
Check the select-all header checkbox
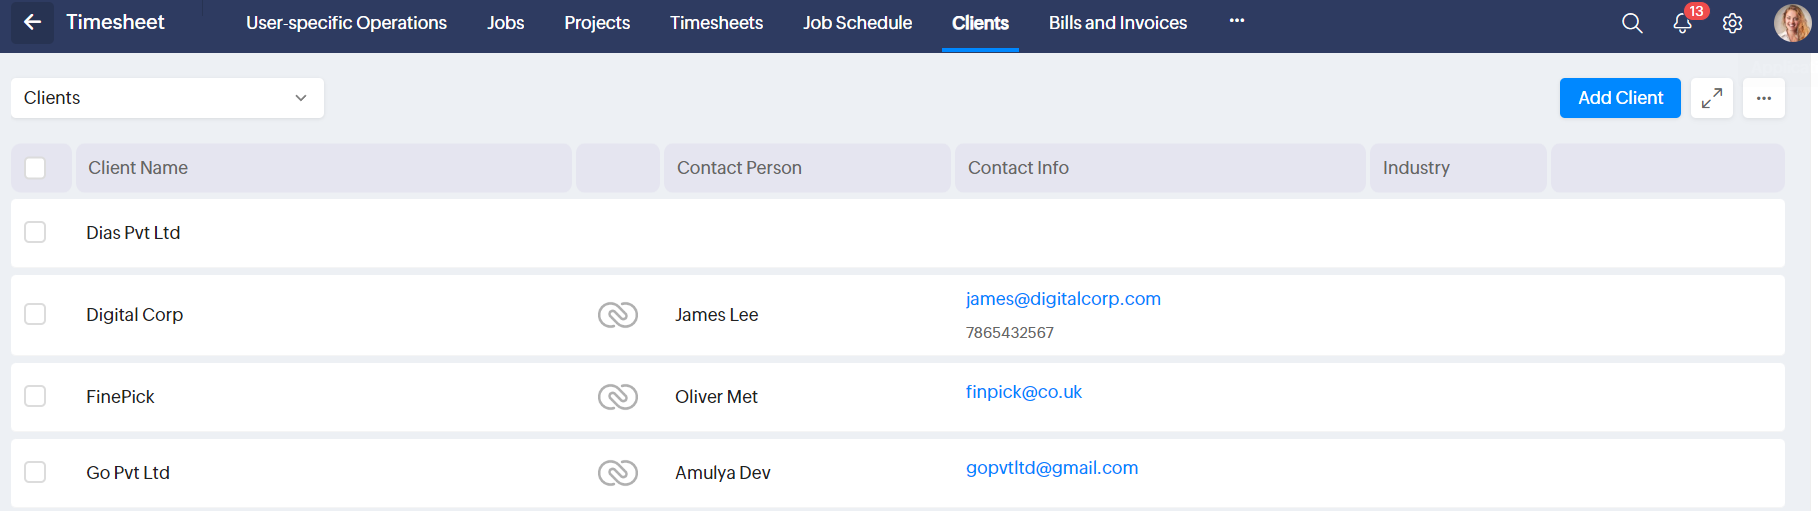[x=35, y=168]
